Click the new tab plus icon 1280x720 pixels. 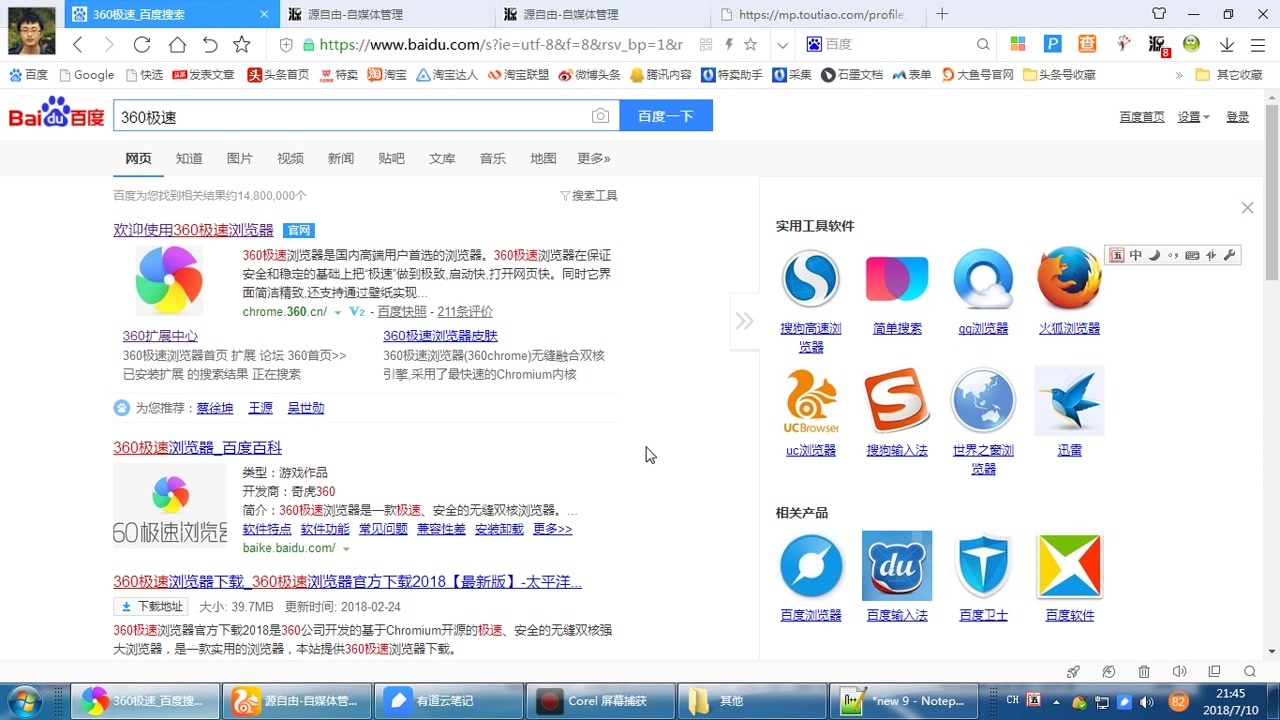coord(942,14)
